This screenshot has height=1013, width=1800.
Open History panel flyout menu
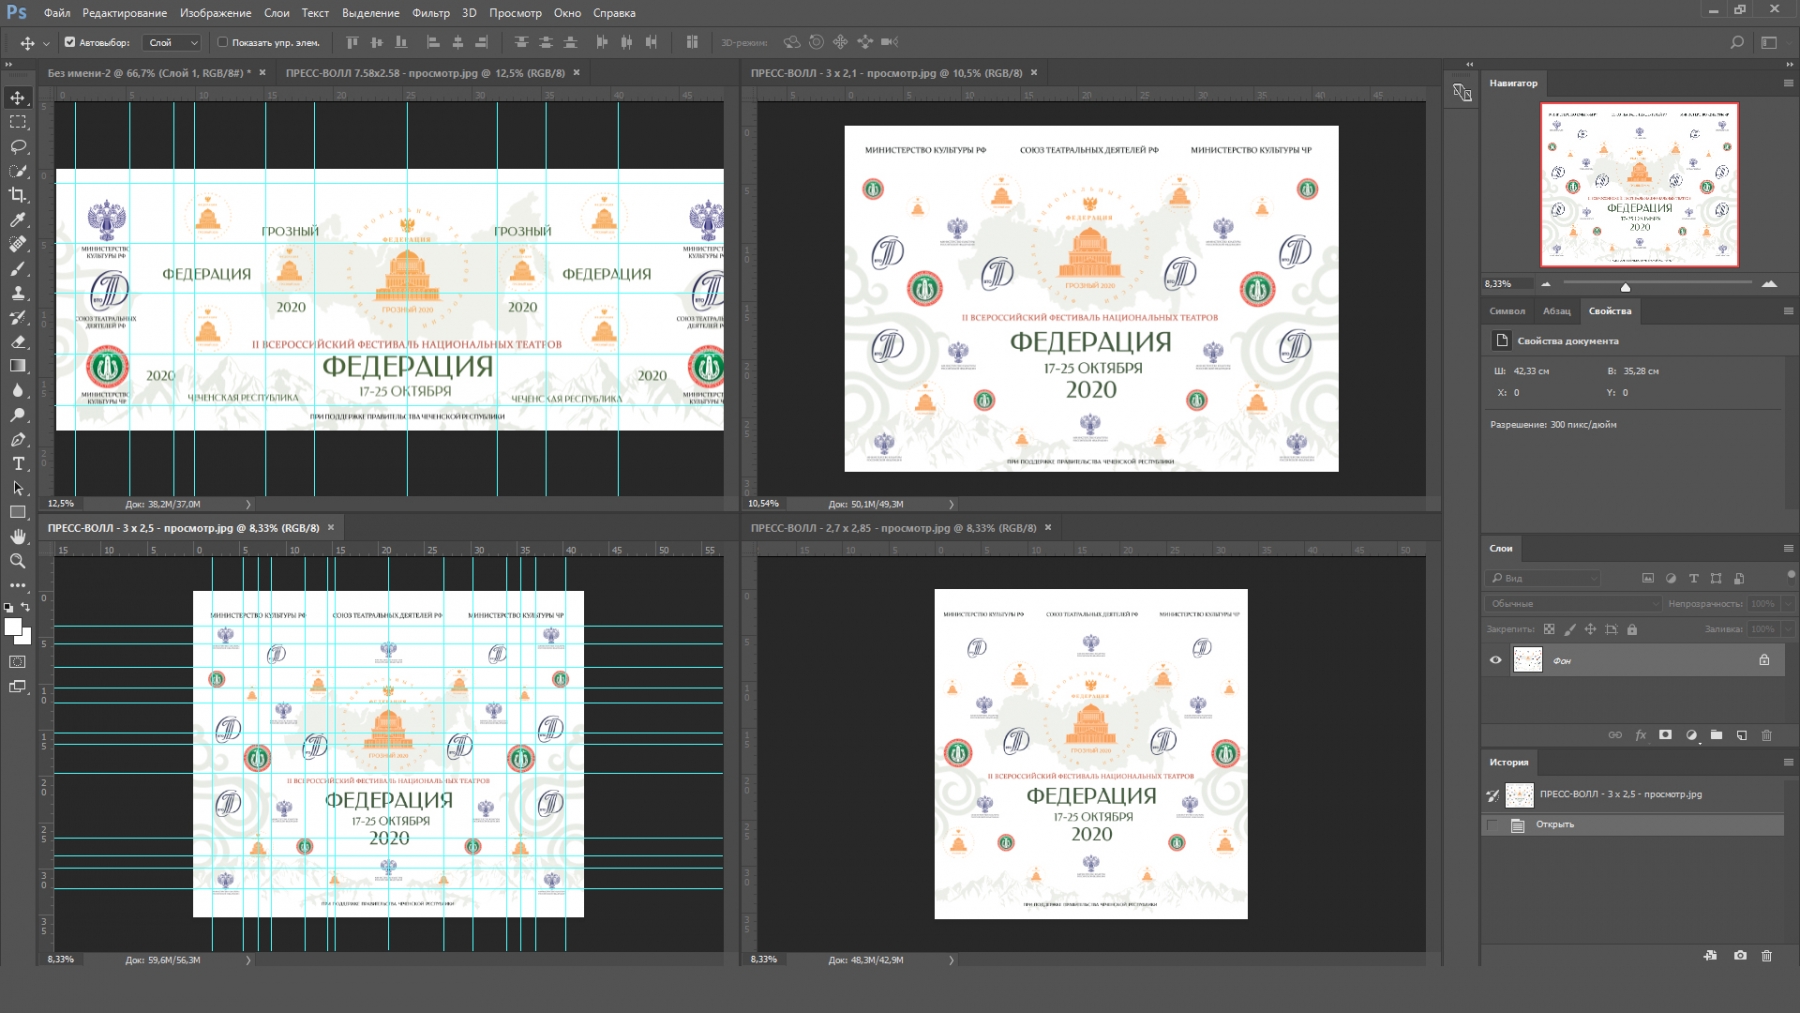(x=1788, y=762)
